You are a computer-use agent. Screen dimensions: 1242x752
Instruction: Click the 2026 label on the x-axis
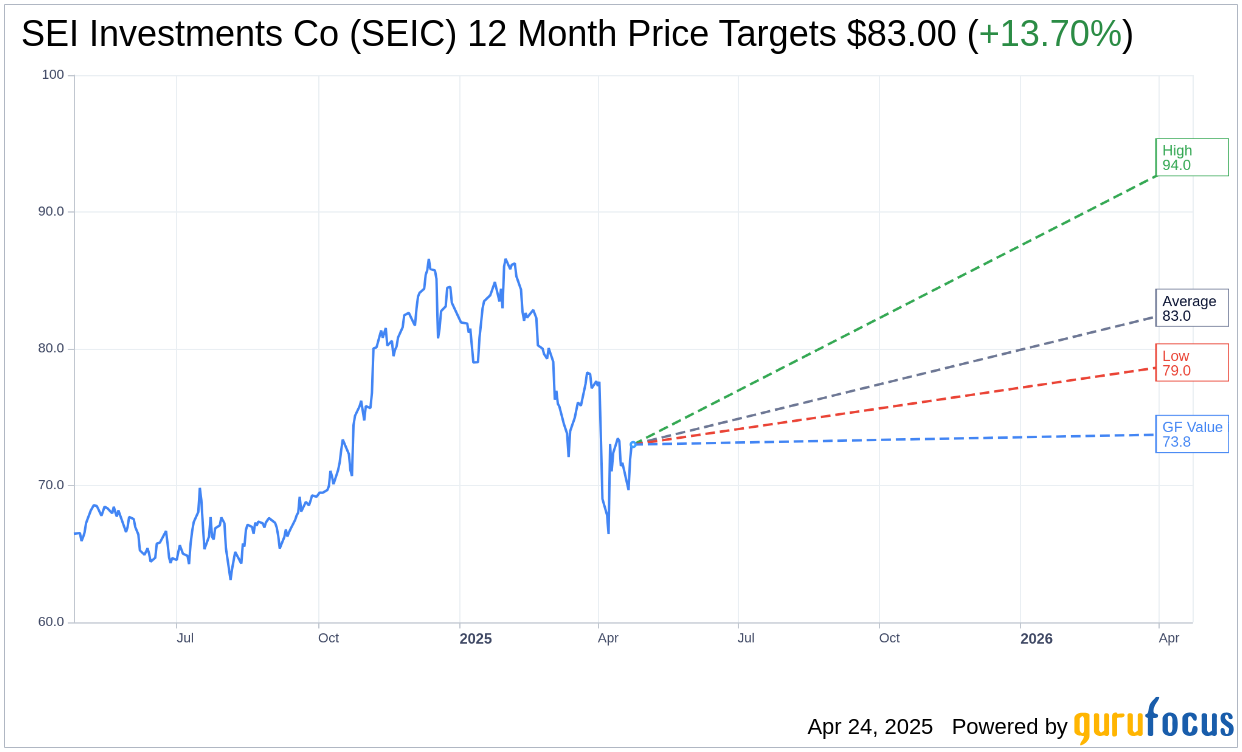[x=1036, y=639]
